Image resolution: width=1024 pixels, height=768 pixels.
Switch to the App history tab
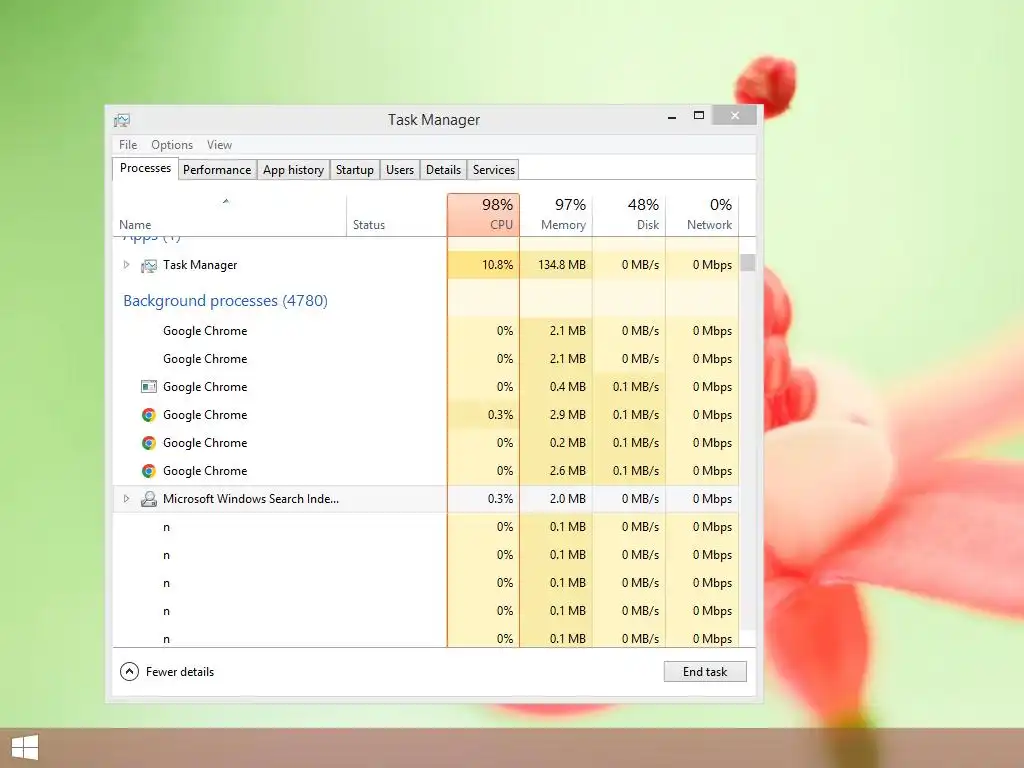(293, 170)
